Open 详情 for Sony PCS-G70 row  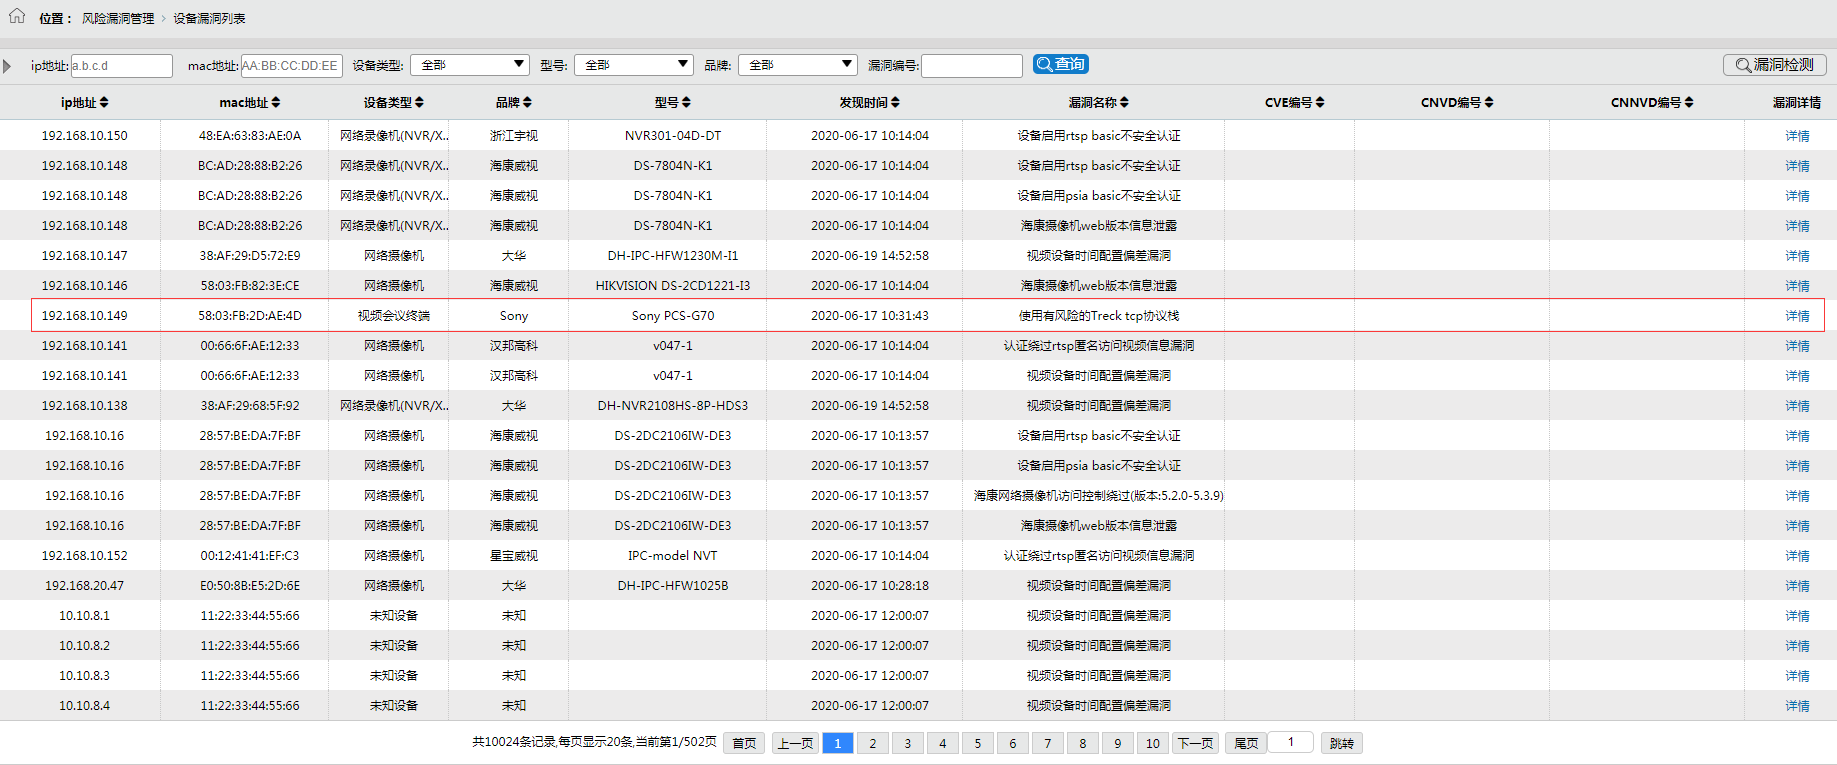pos(1797,316)
